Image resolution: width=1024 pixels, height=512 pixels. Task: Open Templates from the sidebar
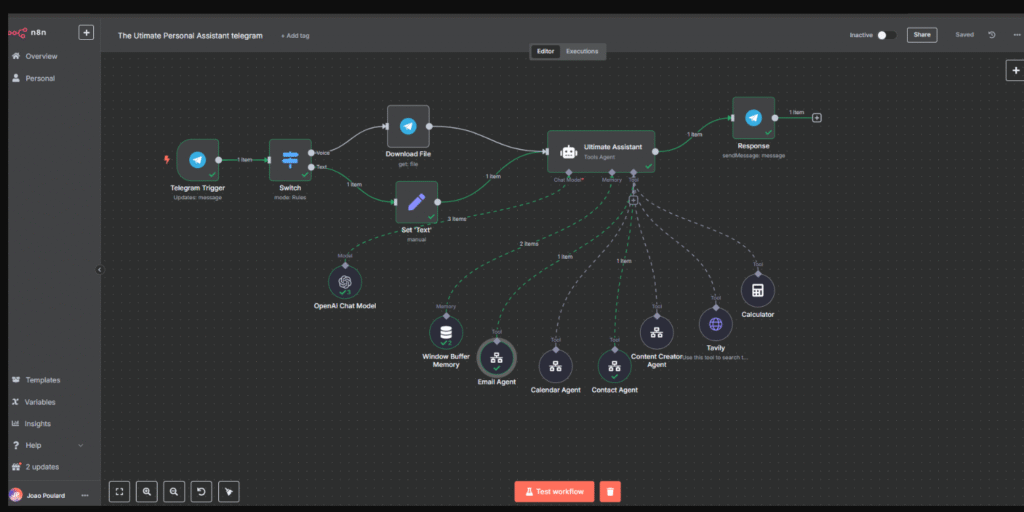coord(42,380)
